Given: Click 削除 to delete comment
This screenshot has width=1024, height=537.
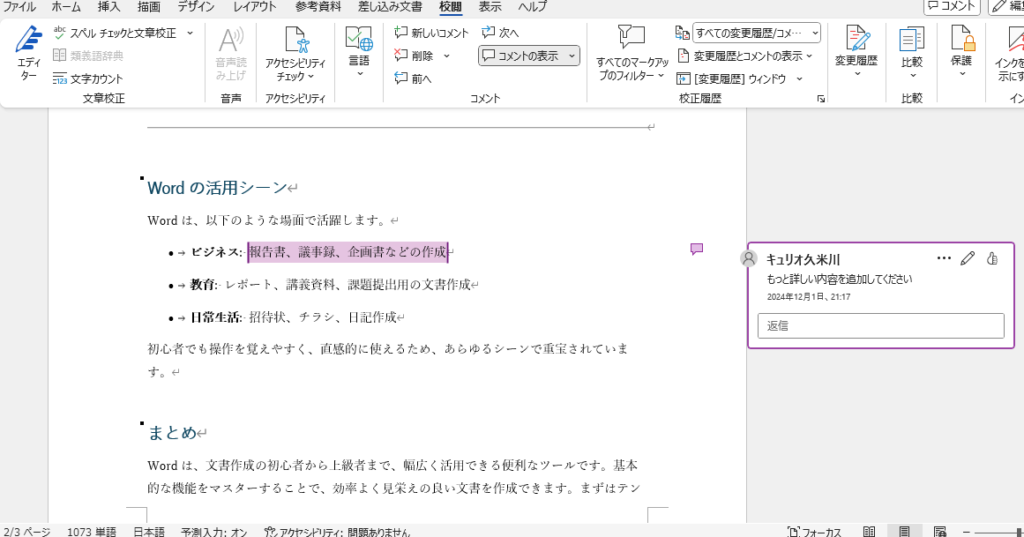Looking at the screenshot, I should pyautogui.click(x=413, y=56).
